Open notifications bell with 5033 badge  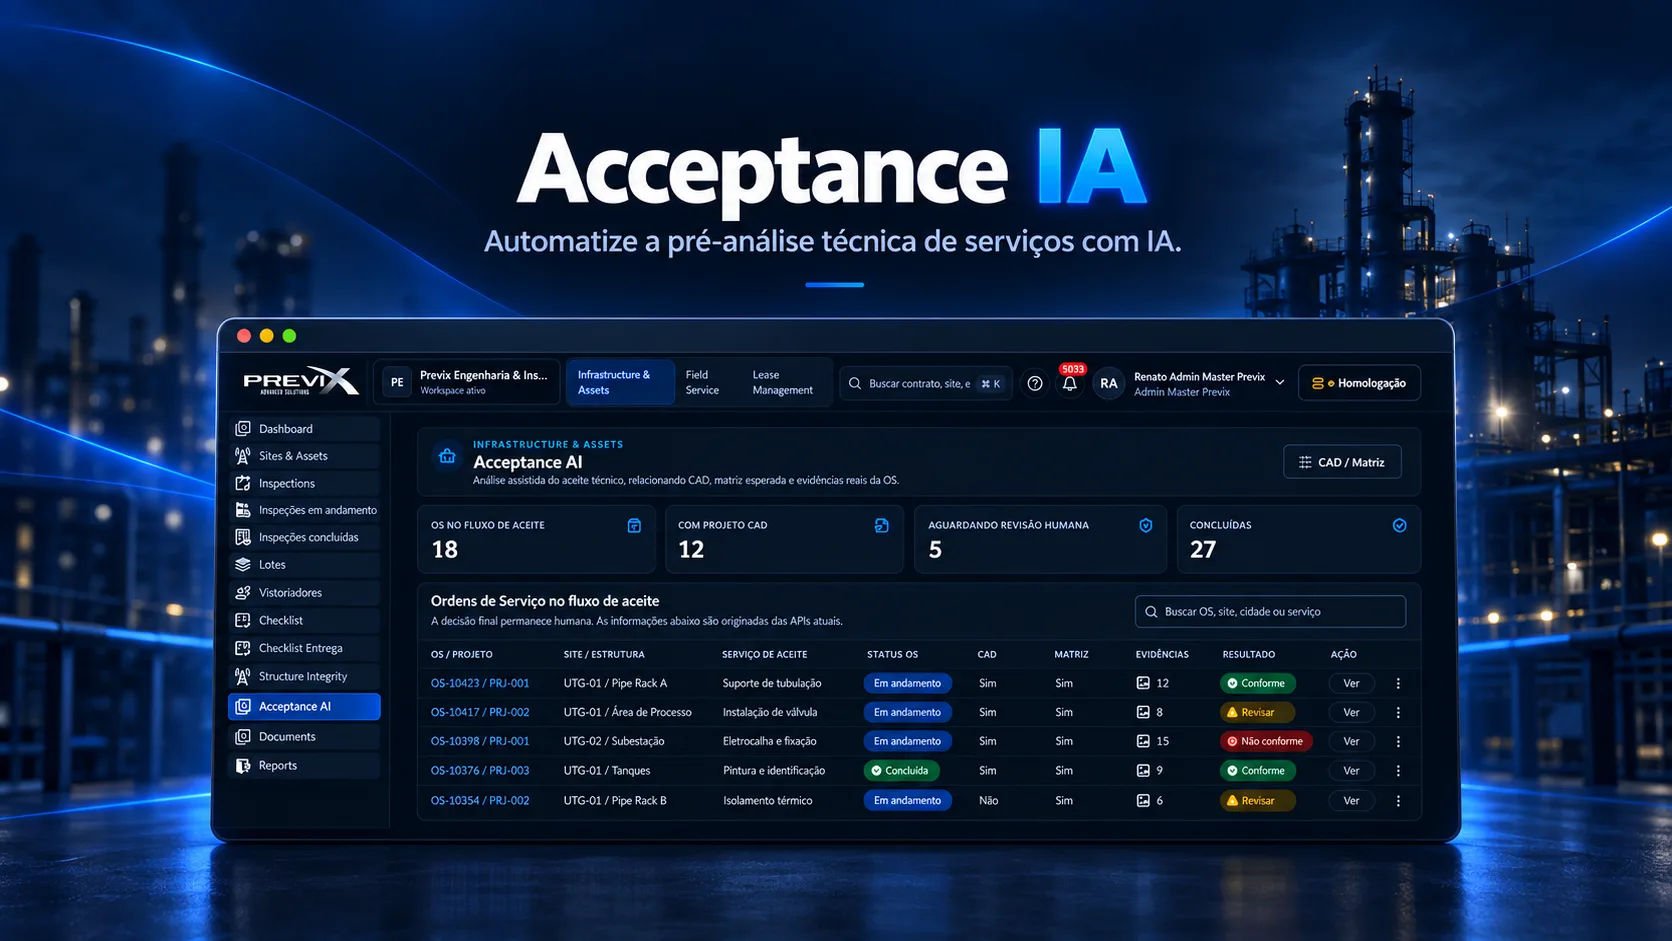point(1070,381)
